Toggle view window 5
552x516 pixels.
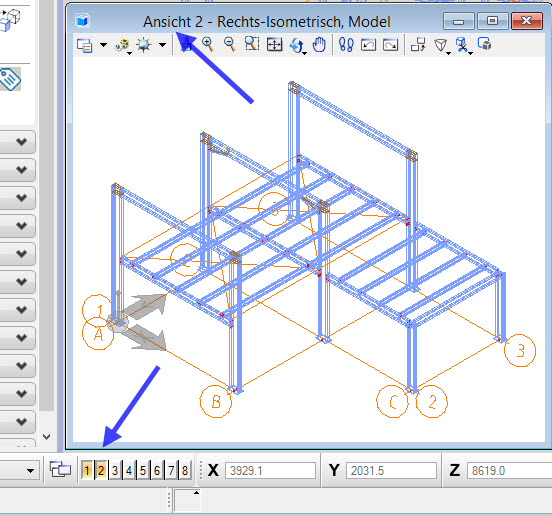143,470
